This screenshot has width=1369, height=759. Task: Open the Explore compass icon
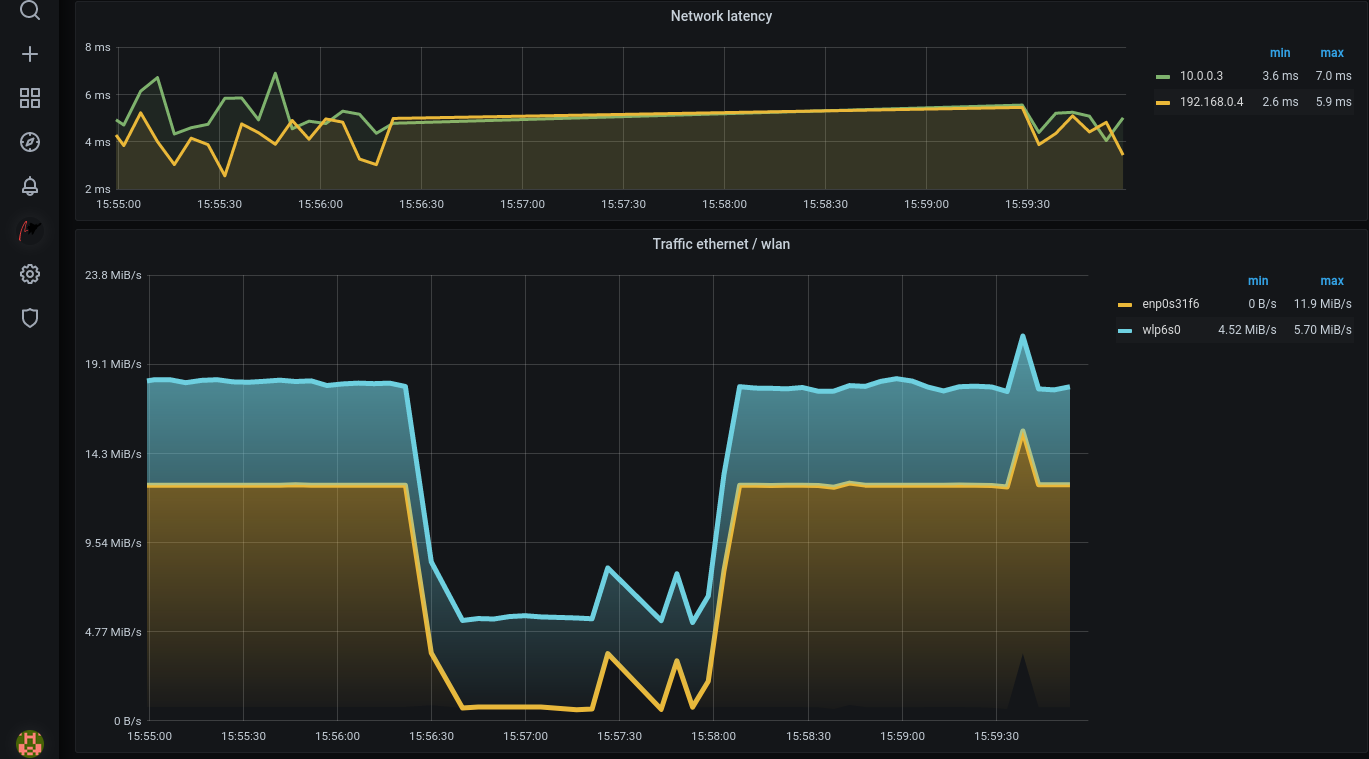pos(30,142)
